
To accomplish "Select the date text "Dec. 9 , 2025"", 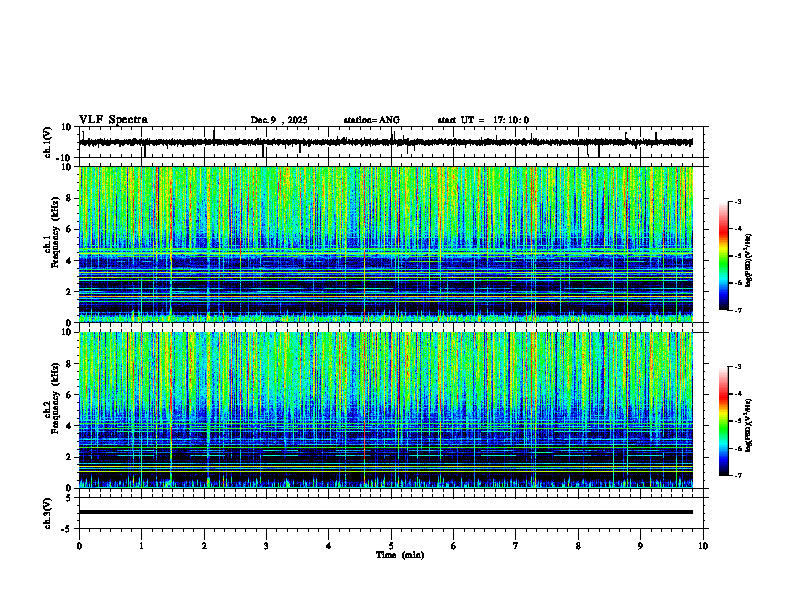I will coord(279,120).
